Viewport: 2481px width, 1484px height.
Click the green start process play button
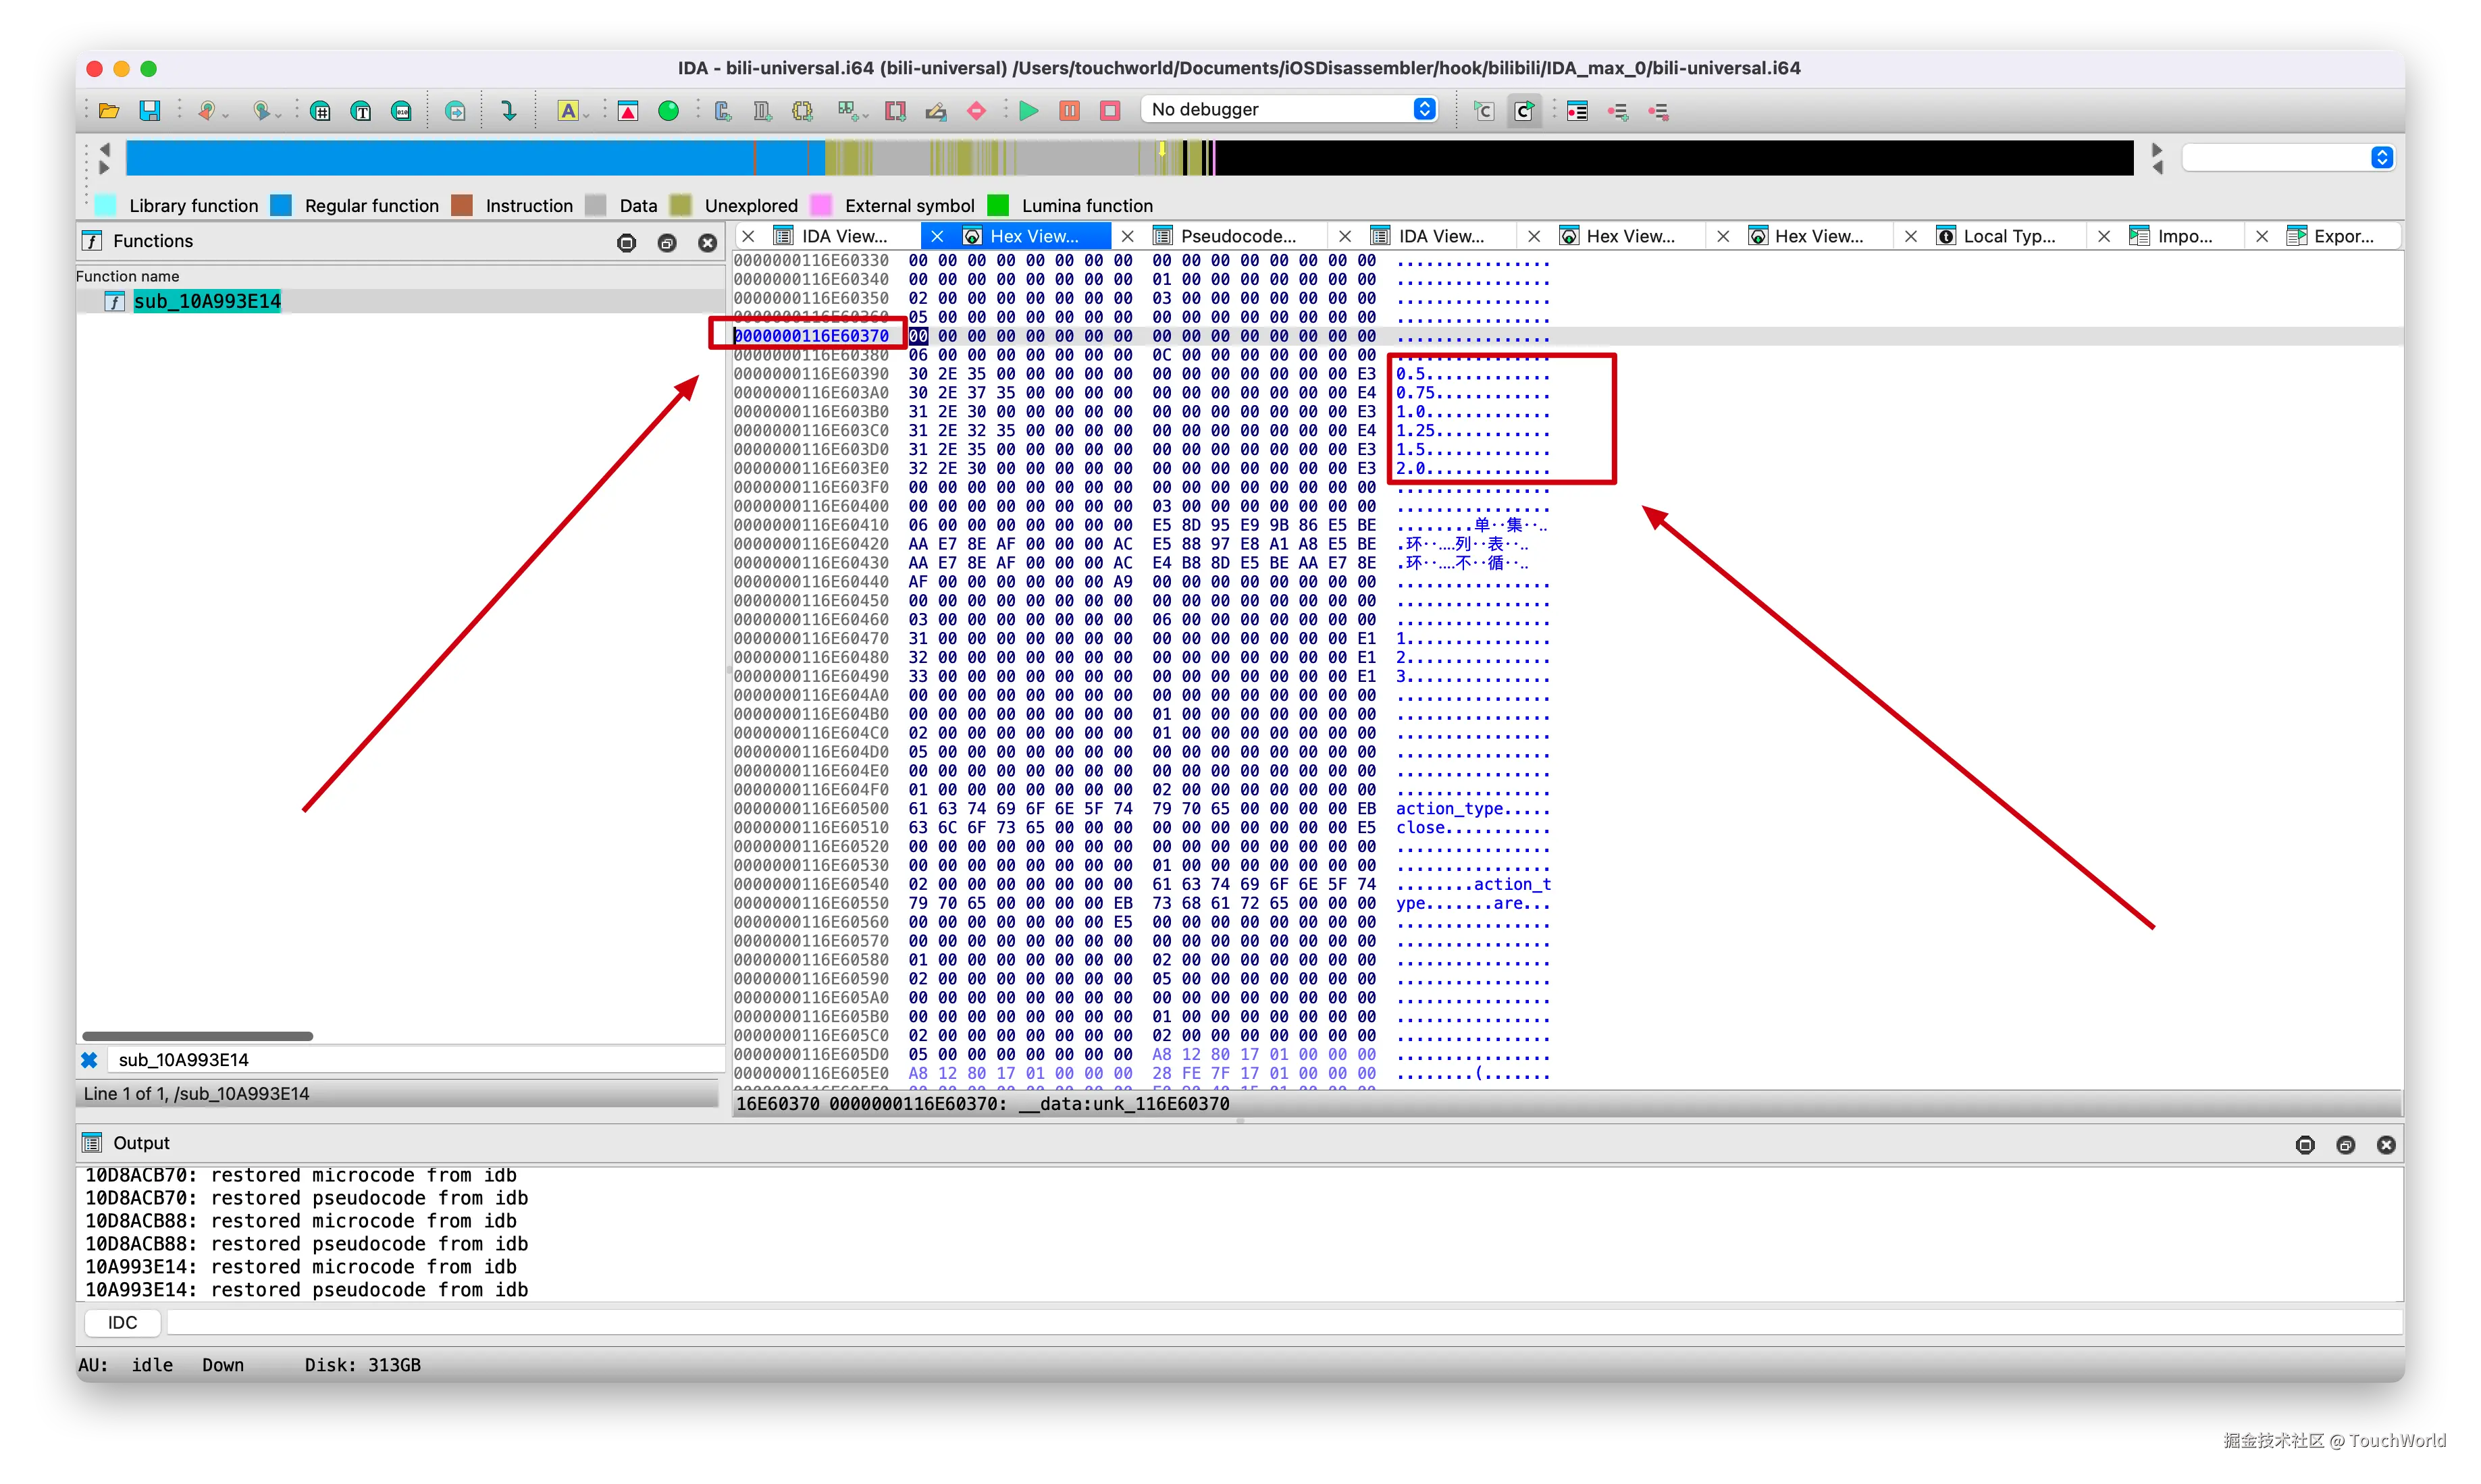(1028, 111)
